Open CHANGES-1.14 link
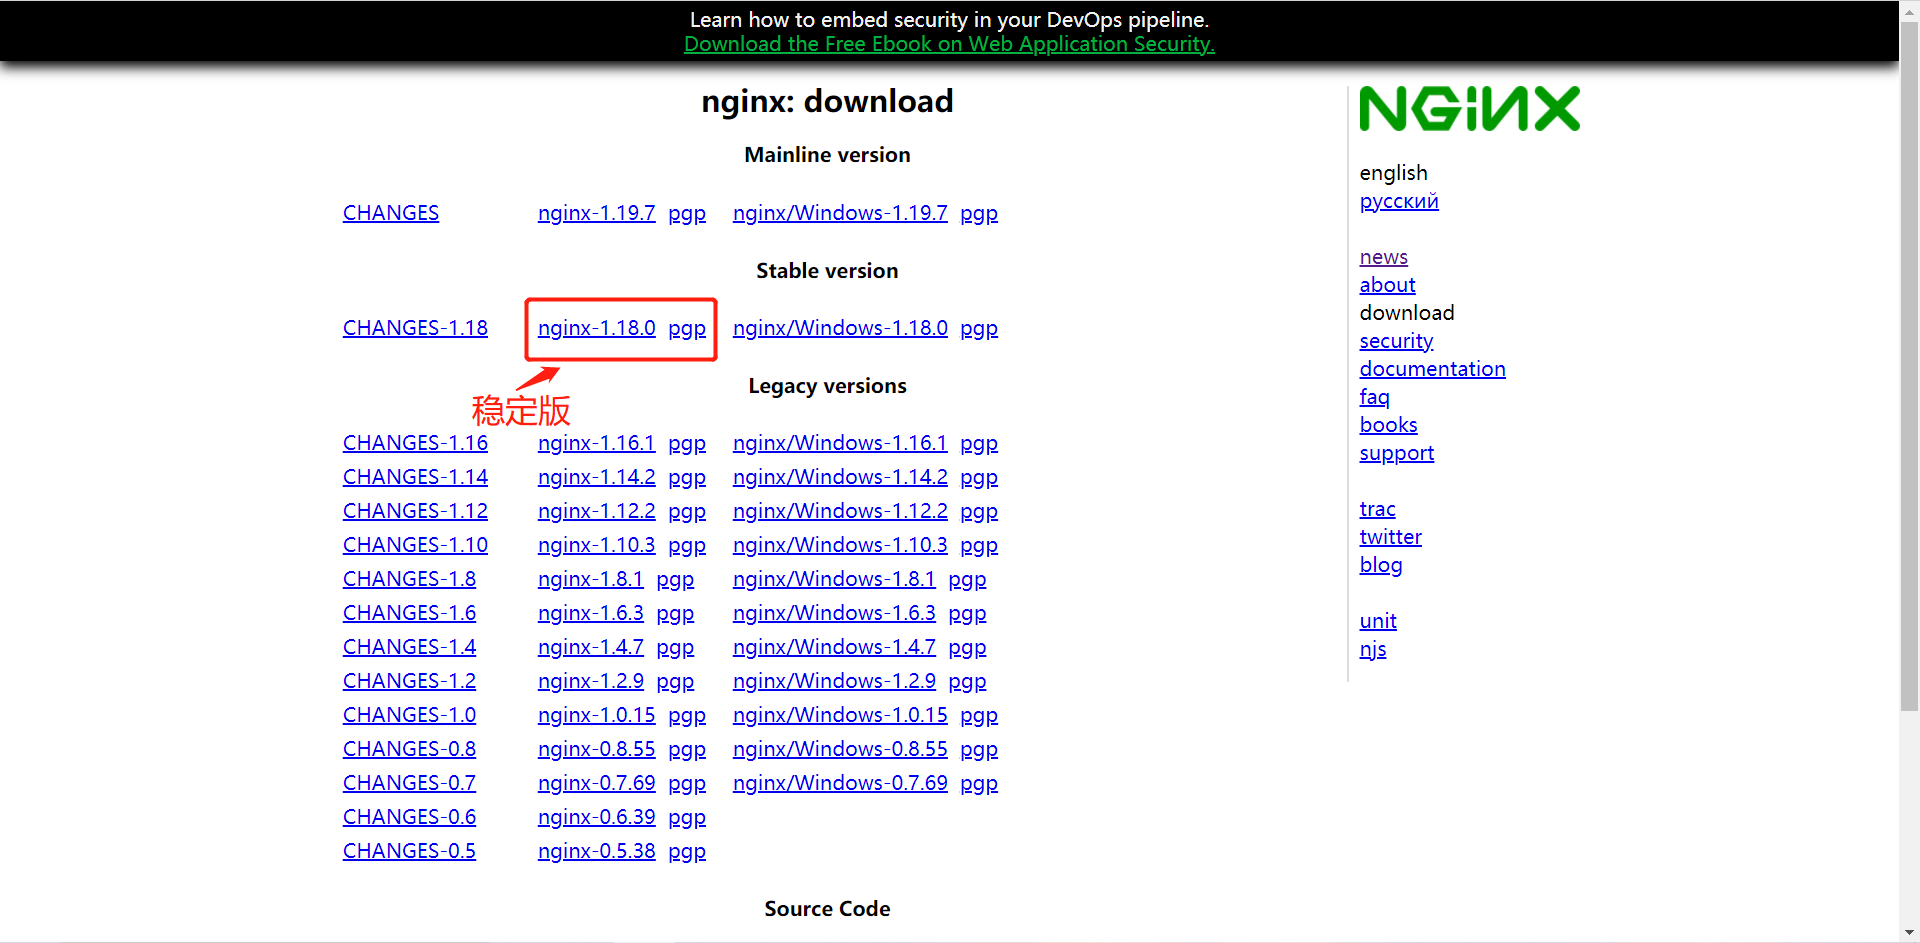Screen dimensions: 1920x943 (x=415, y=477)
